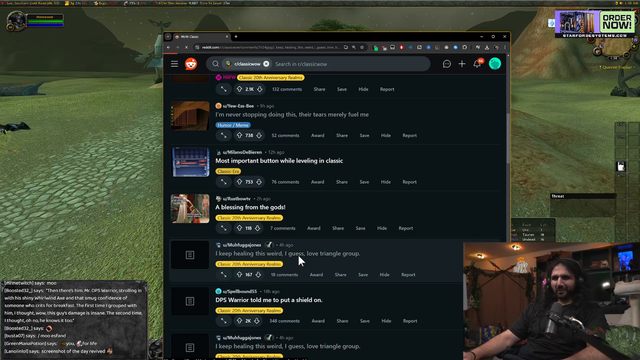Open the notifications bell
The width and height of the screenshot is (640, 360).
tap(477, 64)
